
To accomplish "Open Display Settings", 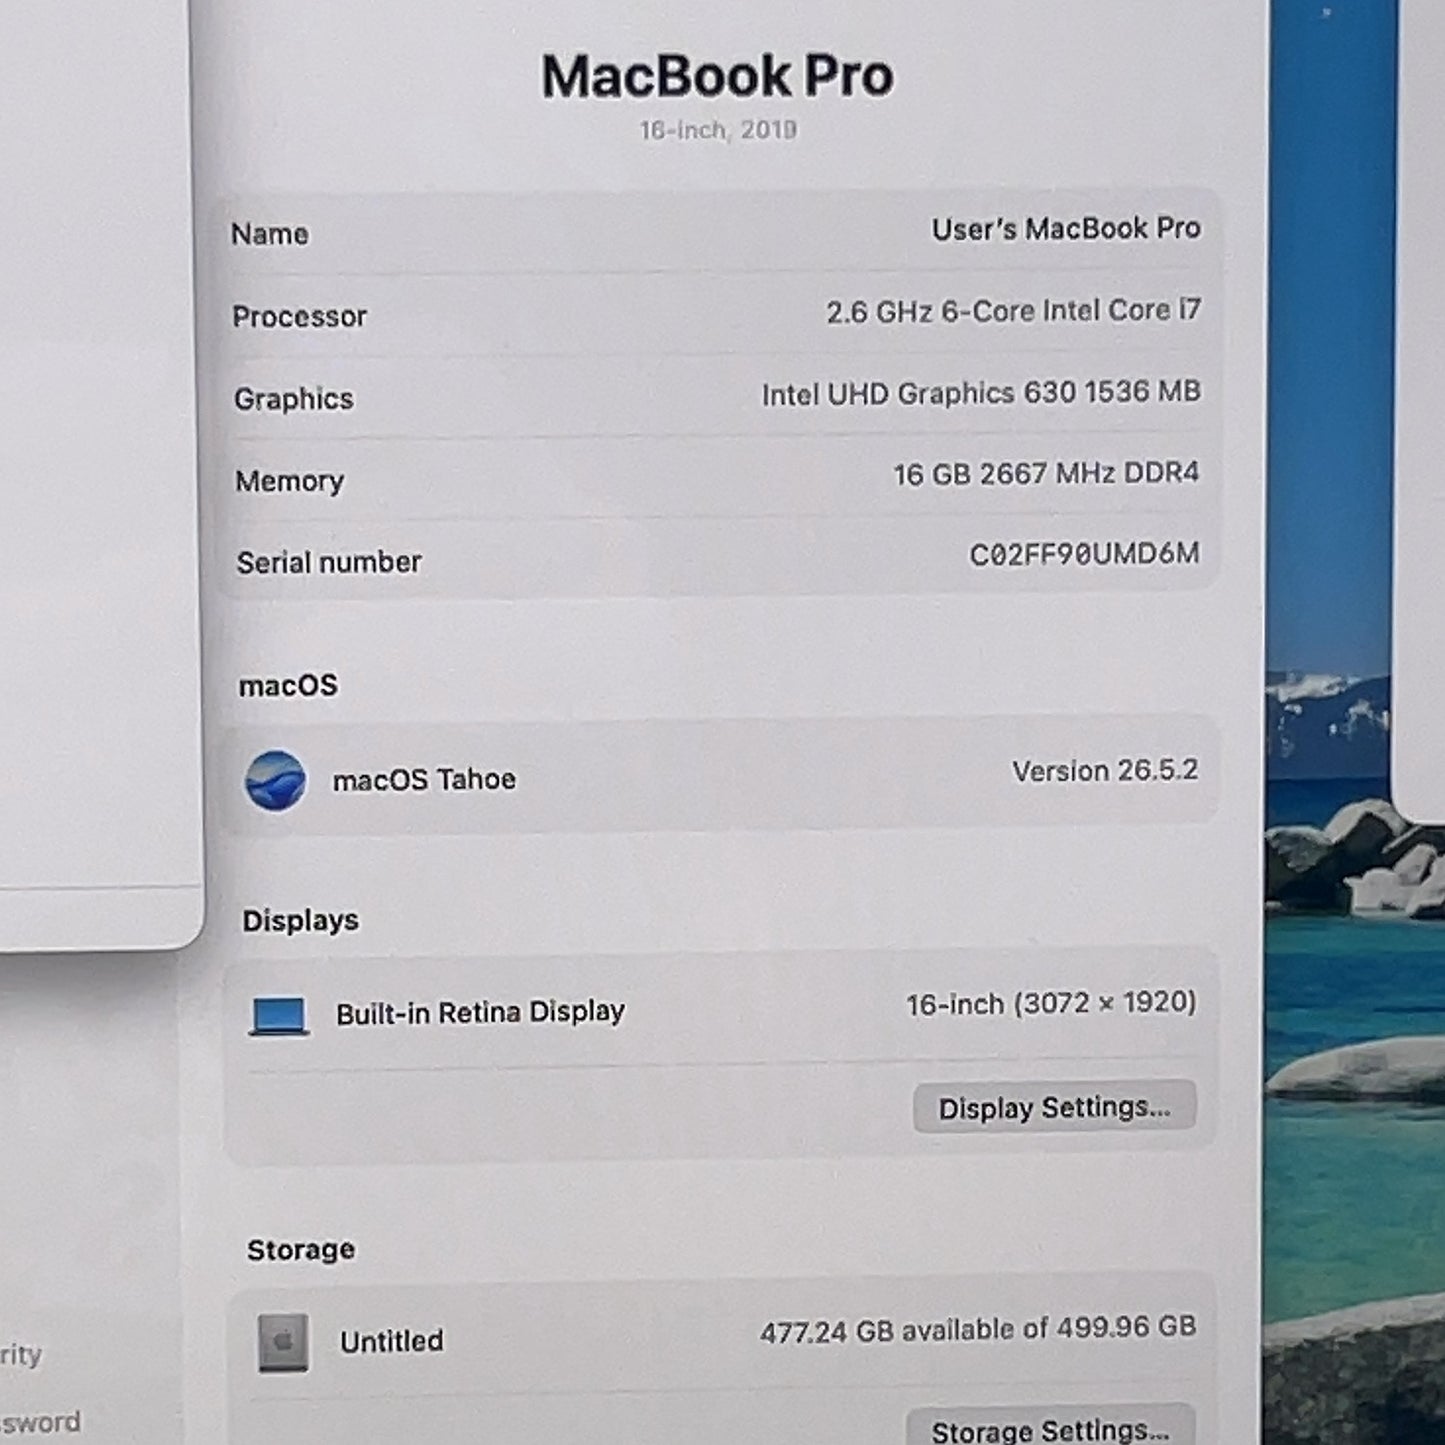I will pyautogui.click(x=1054, y=1107).
